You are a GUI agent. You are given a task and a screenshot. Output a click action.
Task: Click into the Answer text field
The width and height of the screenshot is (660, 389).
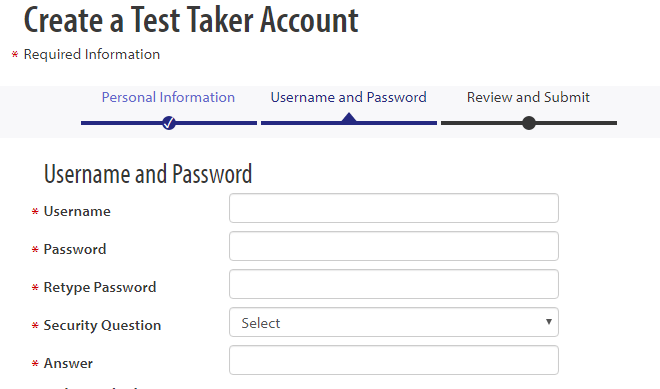(394, 360)
